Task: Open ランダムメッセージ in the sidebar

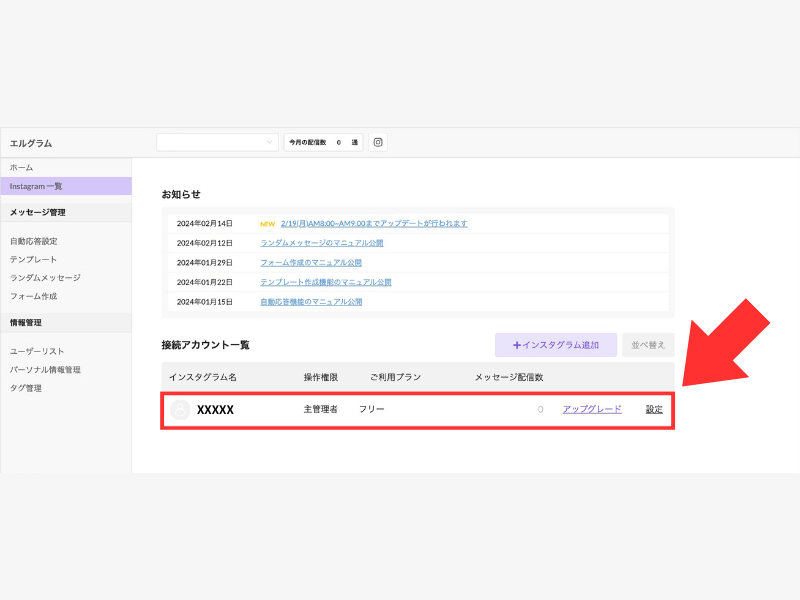Action: click(45, 278)
